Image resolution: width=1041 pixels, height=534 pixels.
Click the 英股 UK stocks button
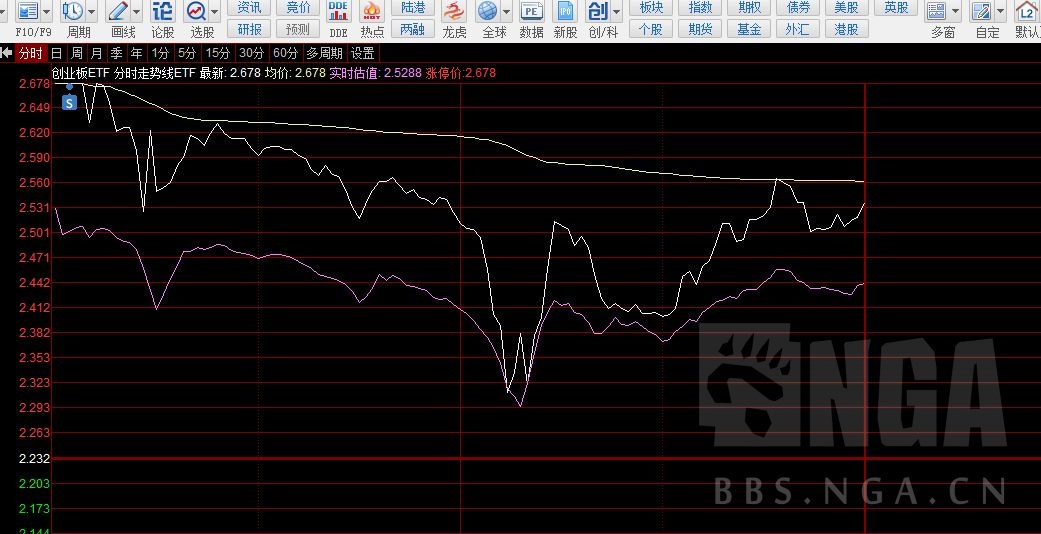896,7
